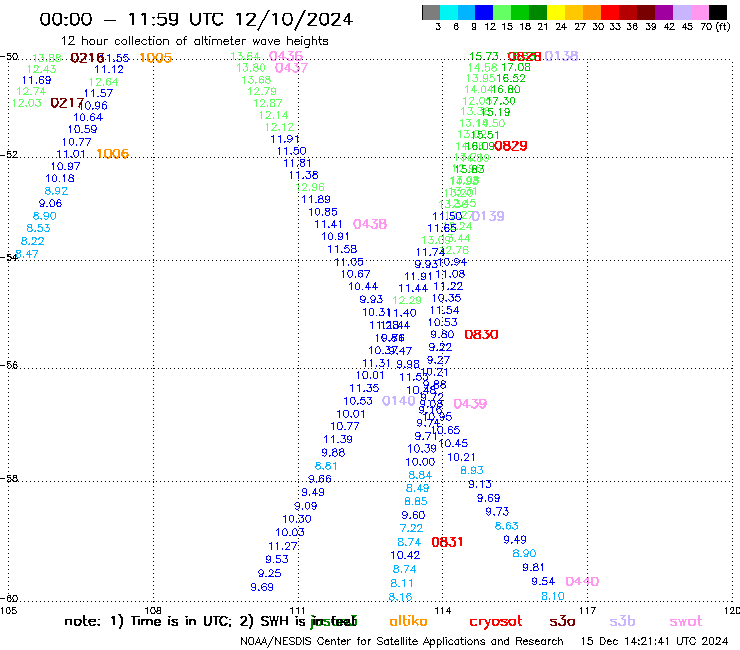Viewport: 740px width, 650px height.
Task: Click the orange 1005 altika time marker
Action: tap(156, 58)
